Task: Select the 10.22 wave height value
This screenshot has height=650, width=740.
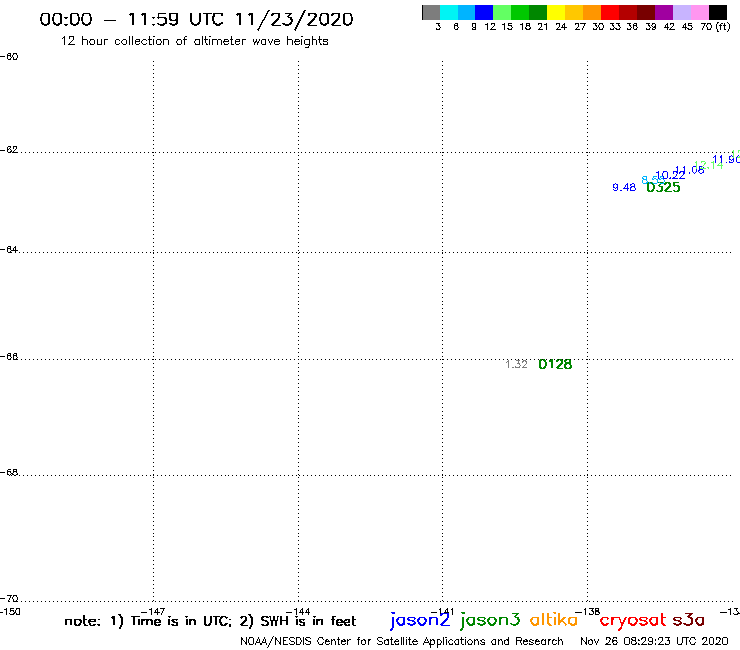Action: coord(671,175)
